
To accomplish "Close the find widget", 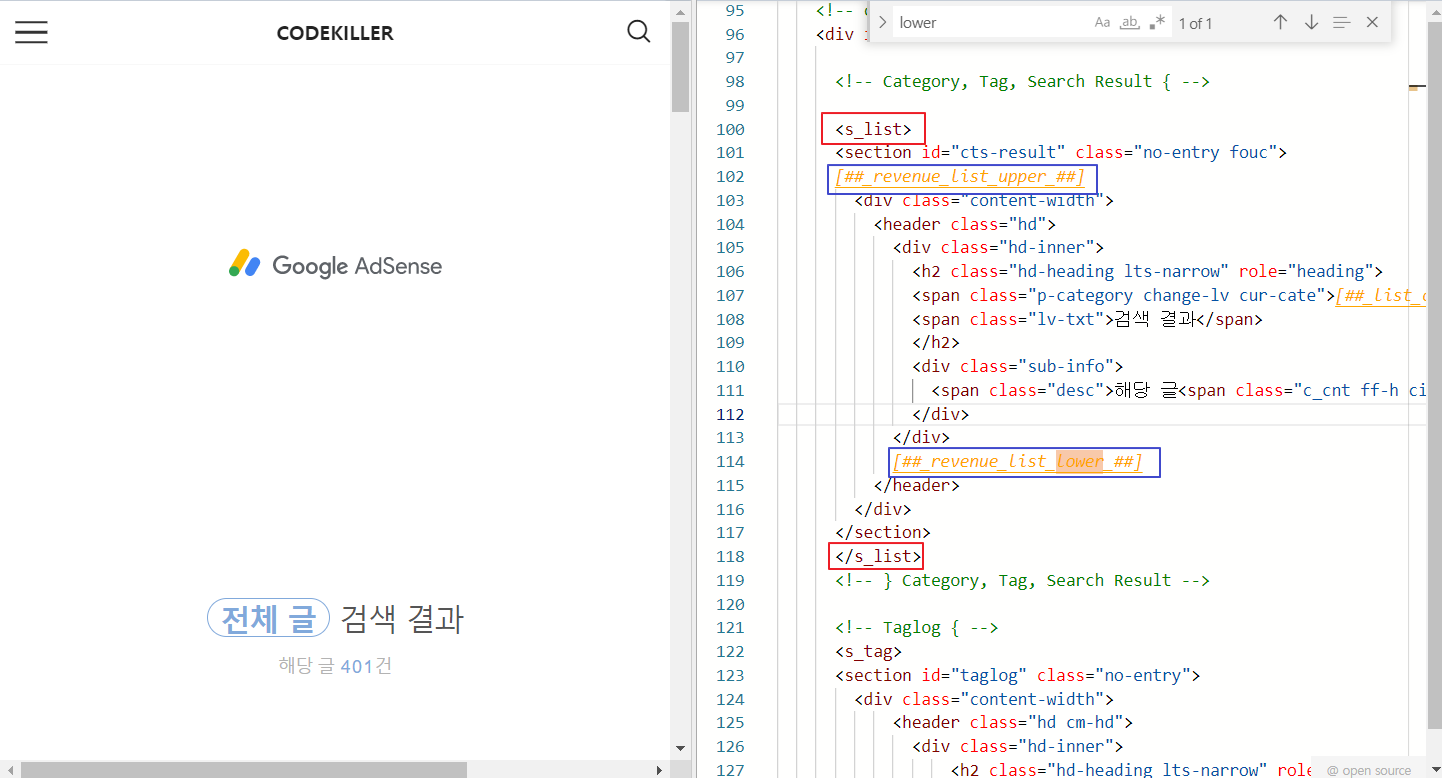I will tap(1372, 22).
